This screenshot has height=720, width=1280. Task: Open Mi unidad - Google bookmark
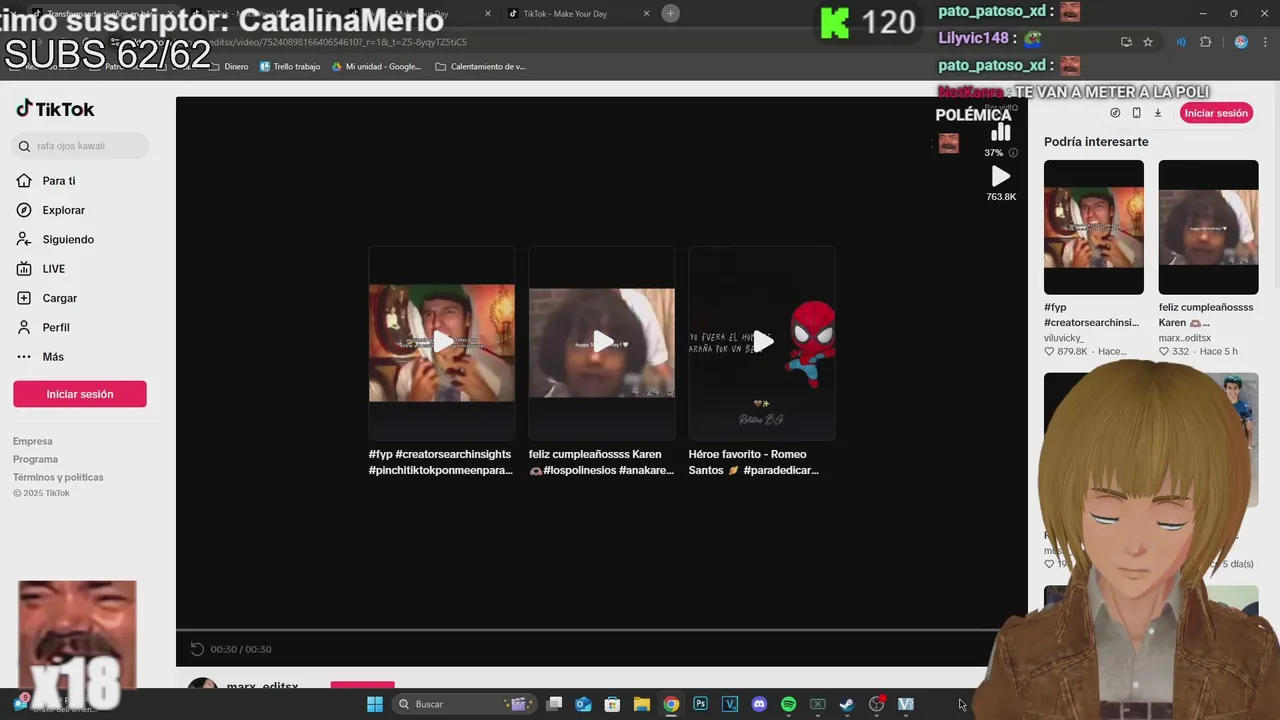(x=376, y=67)
